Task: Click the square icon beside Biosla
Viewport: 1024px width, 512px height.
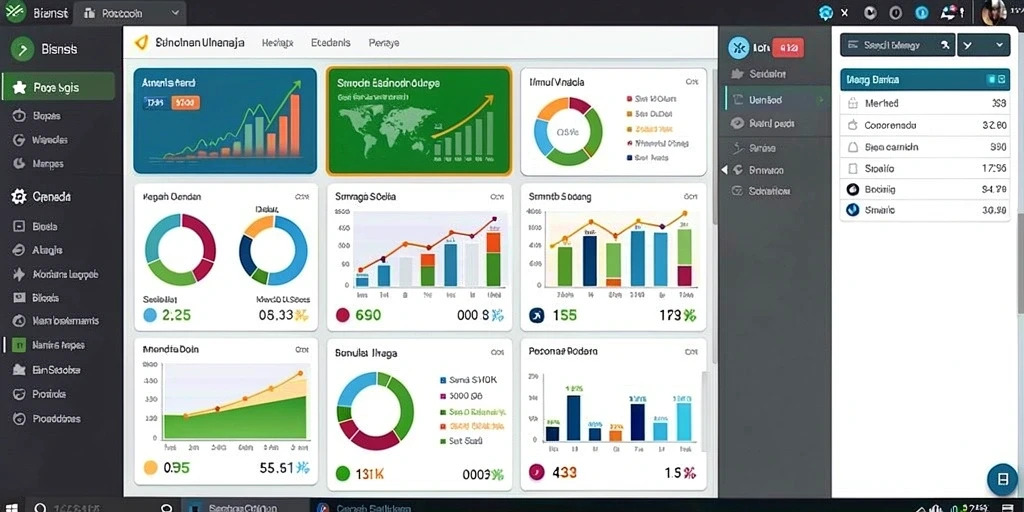Action: (x=19, y=227)
